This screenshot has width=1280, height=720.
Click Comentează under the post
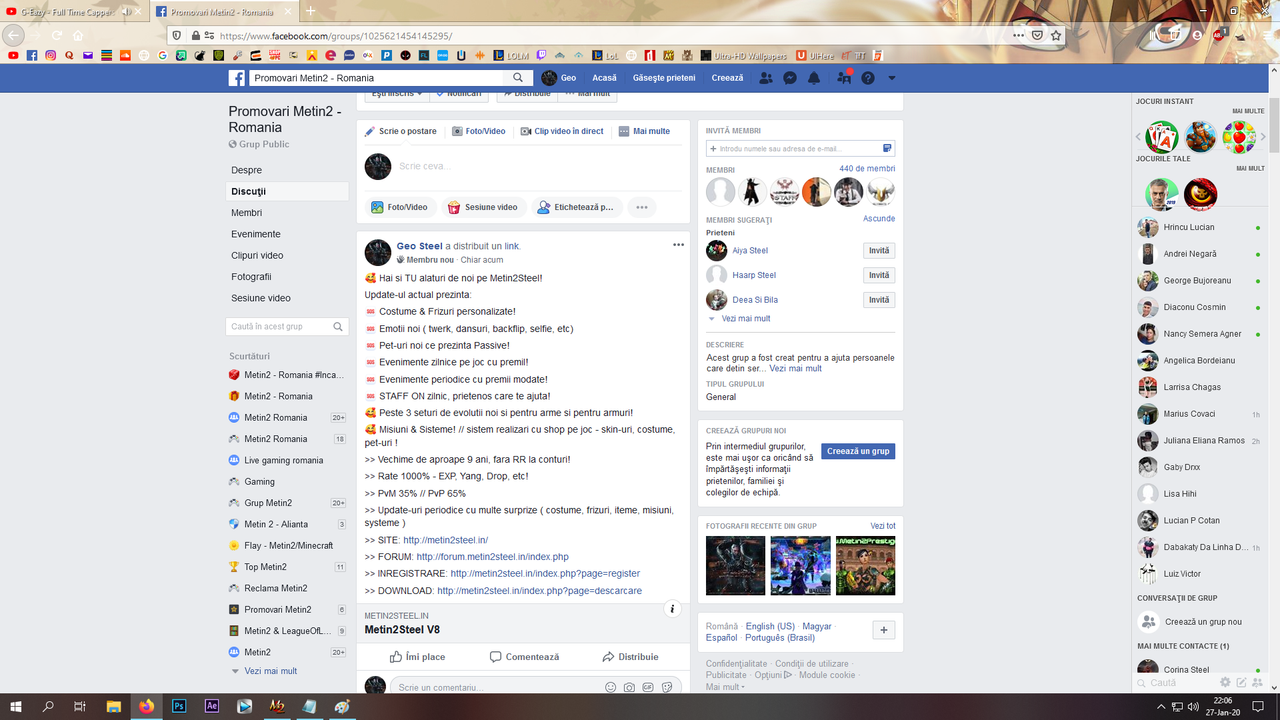point(524,657)
